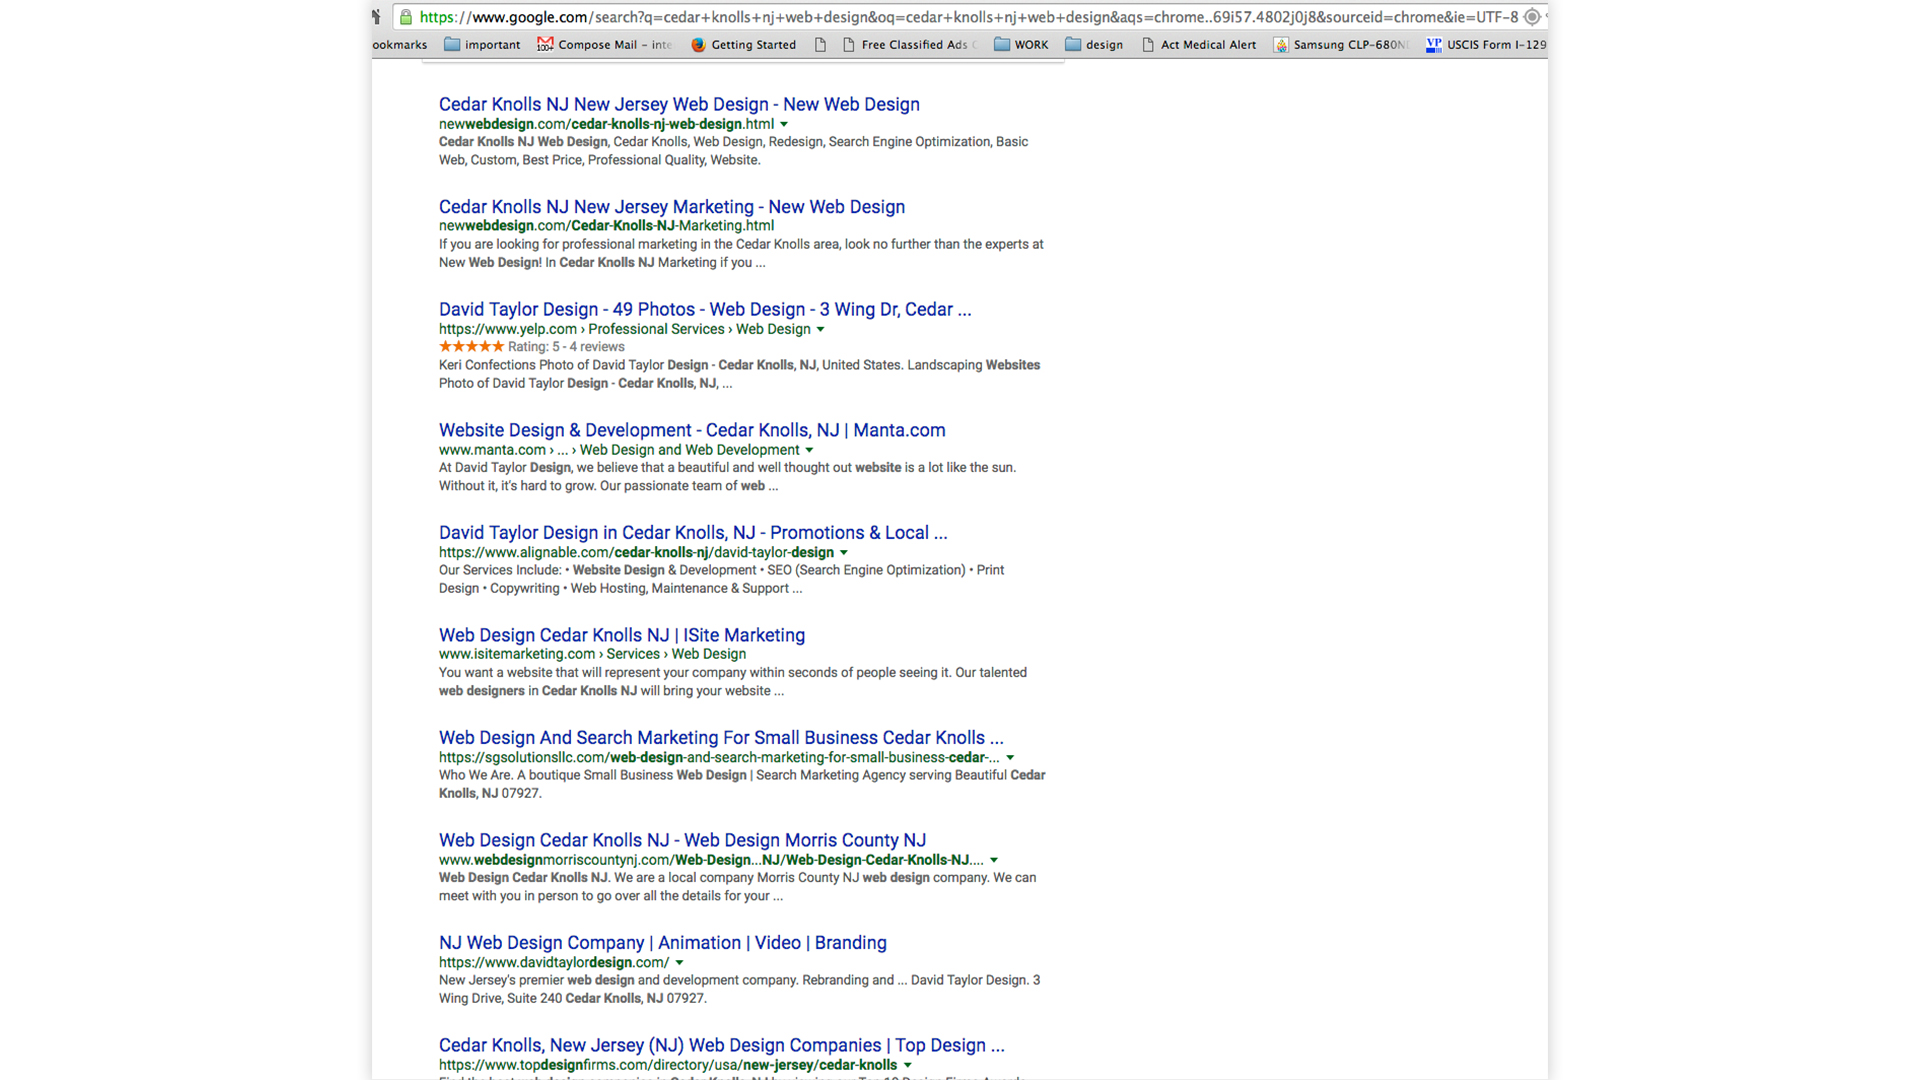Image resolution: width=1920 pixels, height=1080 pixels.
Task: Expand dropdown arrow beside sgsolutionsllc.com result URL
Action: coord(1010,758)
